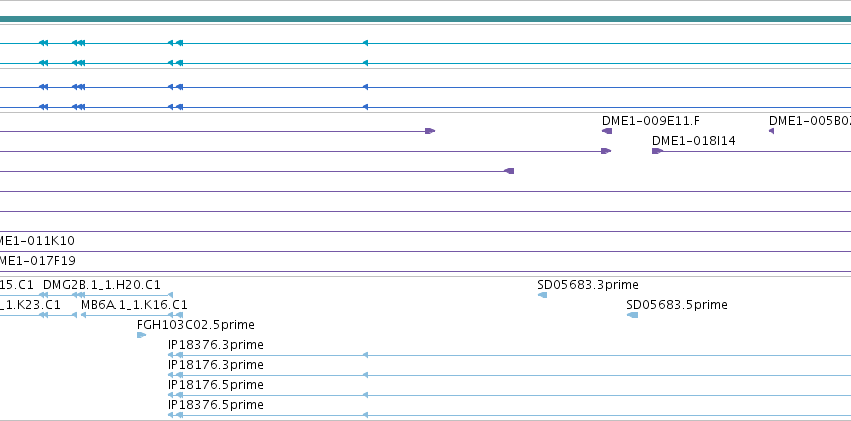
Task: Select the MB6A.1_1.K16.C1 label
Action: [x=134, y=305]
